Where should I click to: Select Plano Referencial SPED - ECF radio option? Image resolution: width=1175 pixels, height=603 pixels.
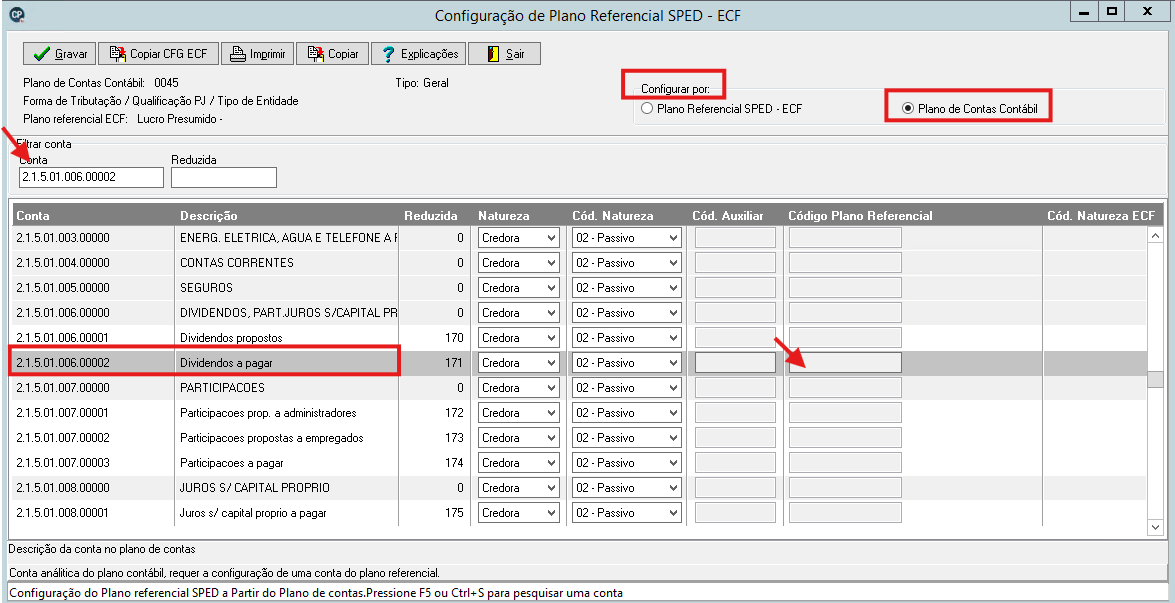pyautogui.click(x=721, y=109)
